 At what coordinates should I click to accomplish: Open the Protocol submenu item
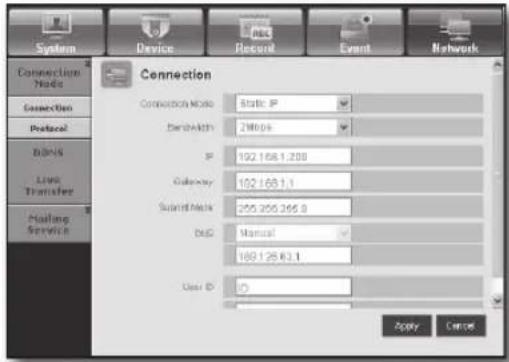click(49, 128)
